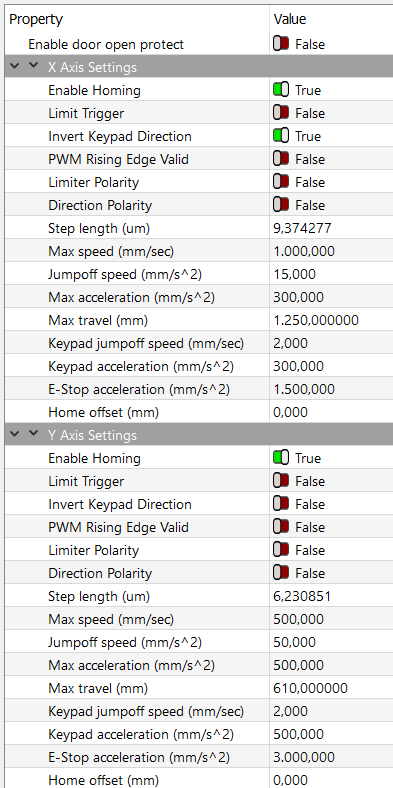Image resolution: width=393 pixels, height=788 pixels.
Task: Enable Y Axis Limit Trigger toggle
Action: pyautogui.click(x=281, y=481)
